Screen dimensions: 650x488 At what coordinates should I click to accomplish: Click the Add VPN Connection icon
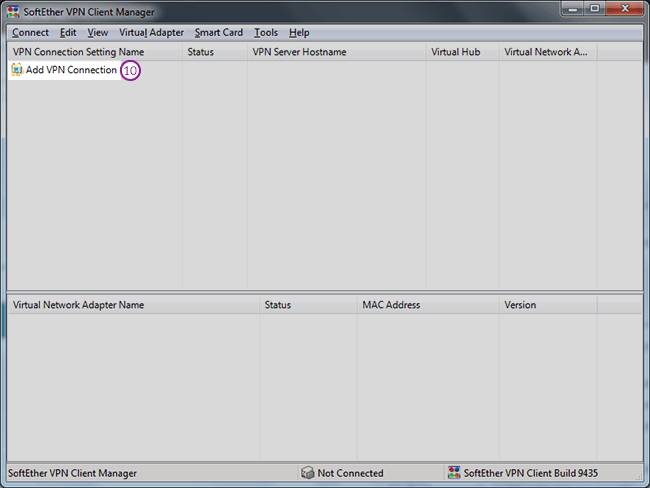click(17, 70)
